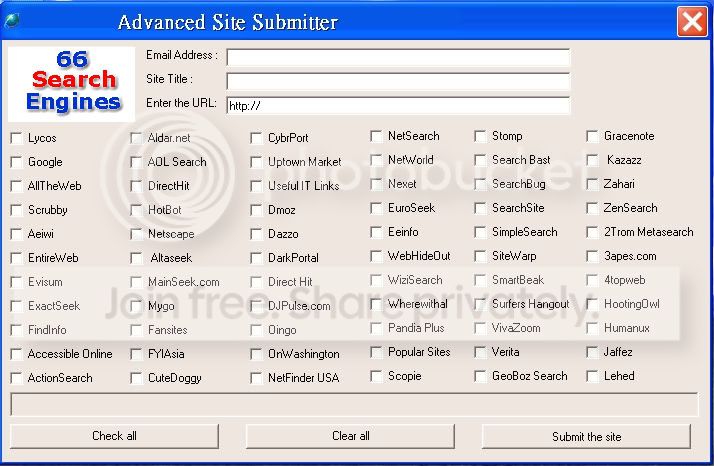This screenshot has width=714, height=466.
Task: Tick the Search Bast checkbox
Action: [480, 160]
